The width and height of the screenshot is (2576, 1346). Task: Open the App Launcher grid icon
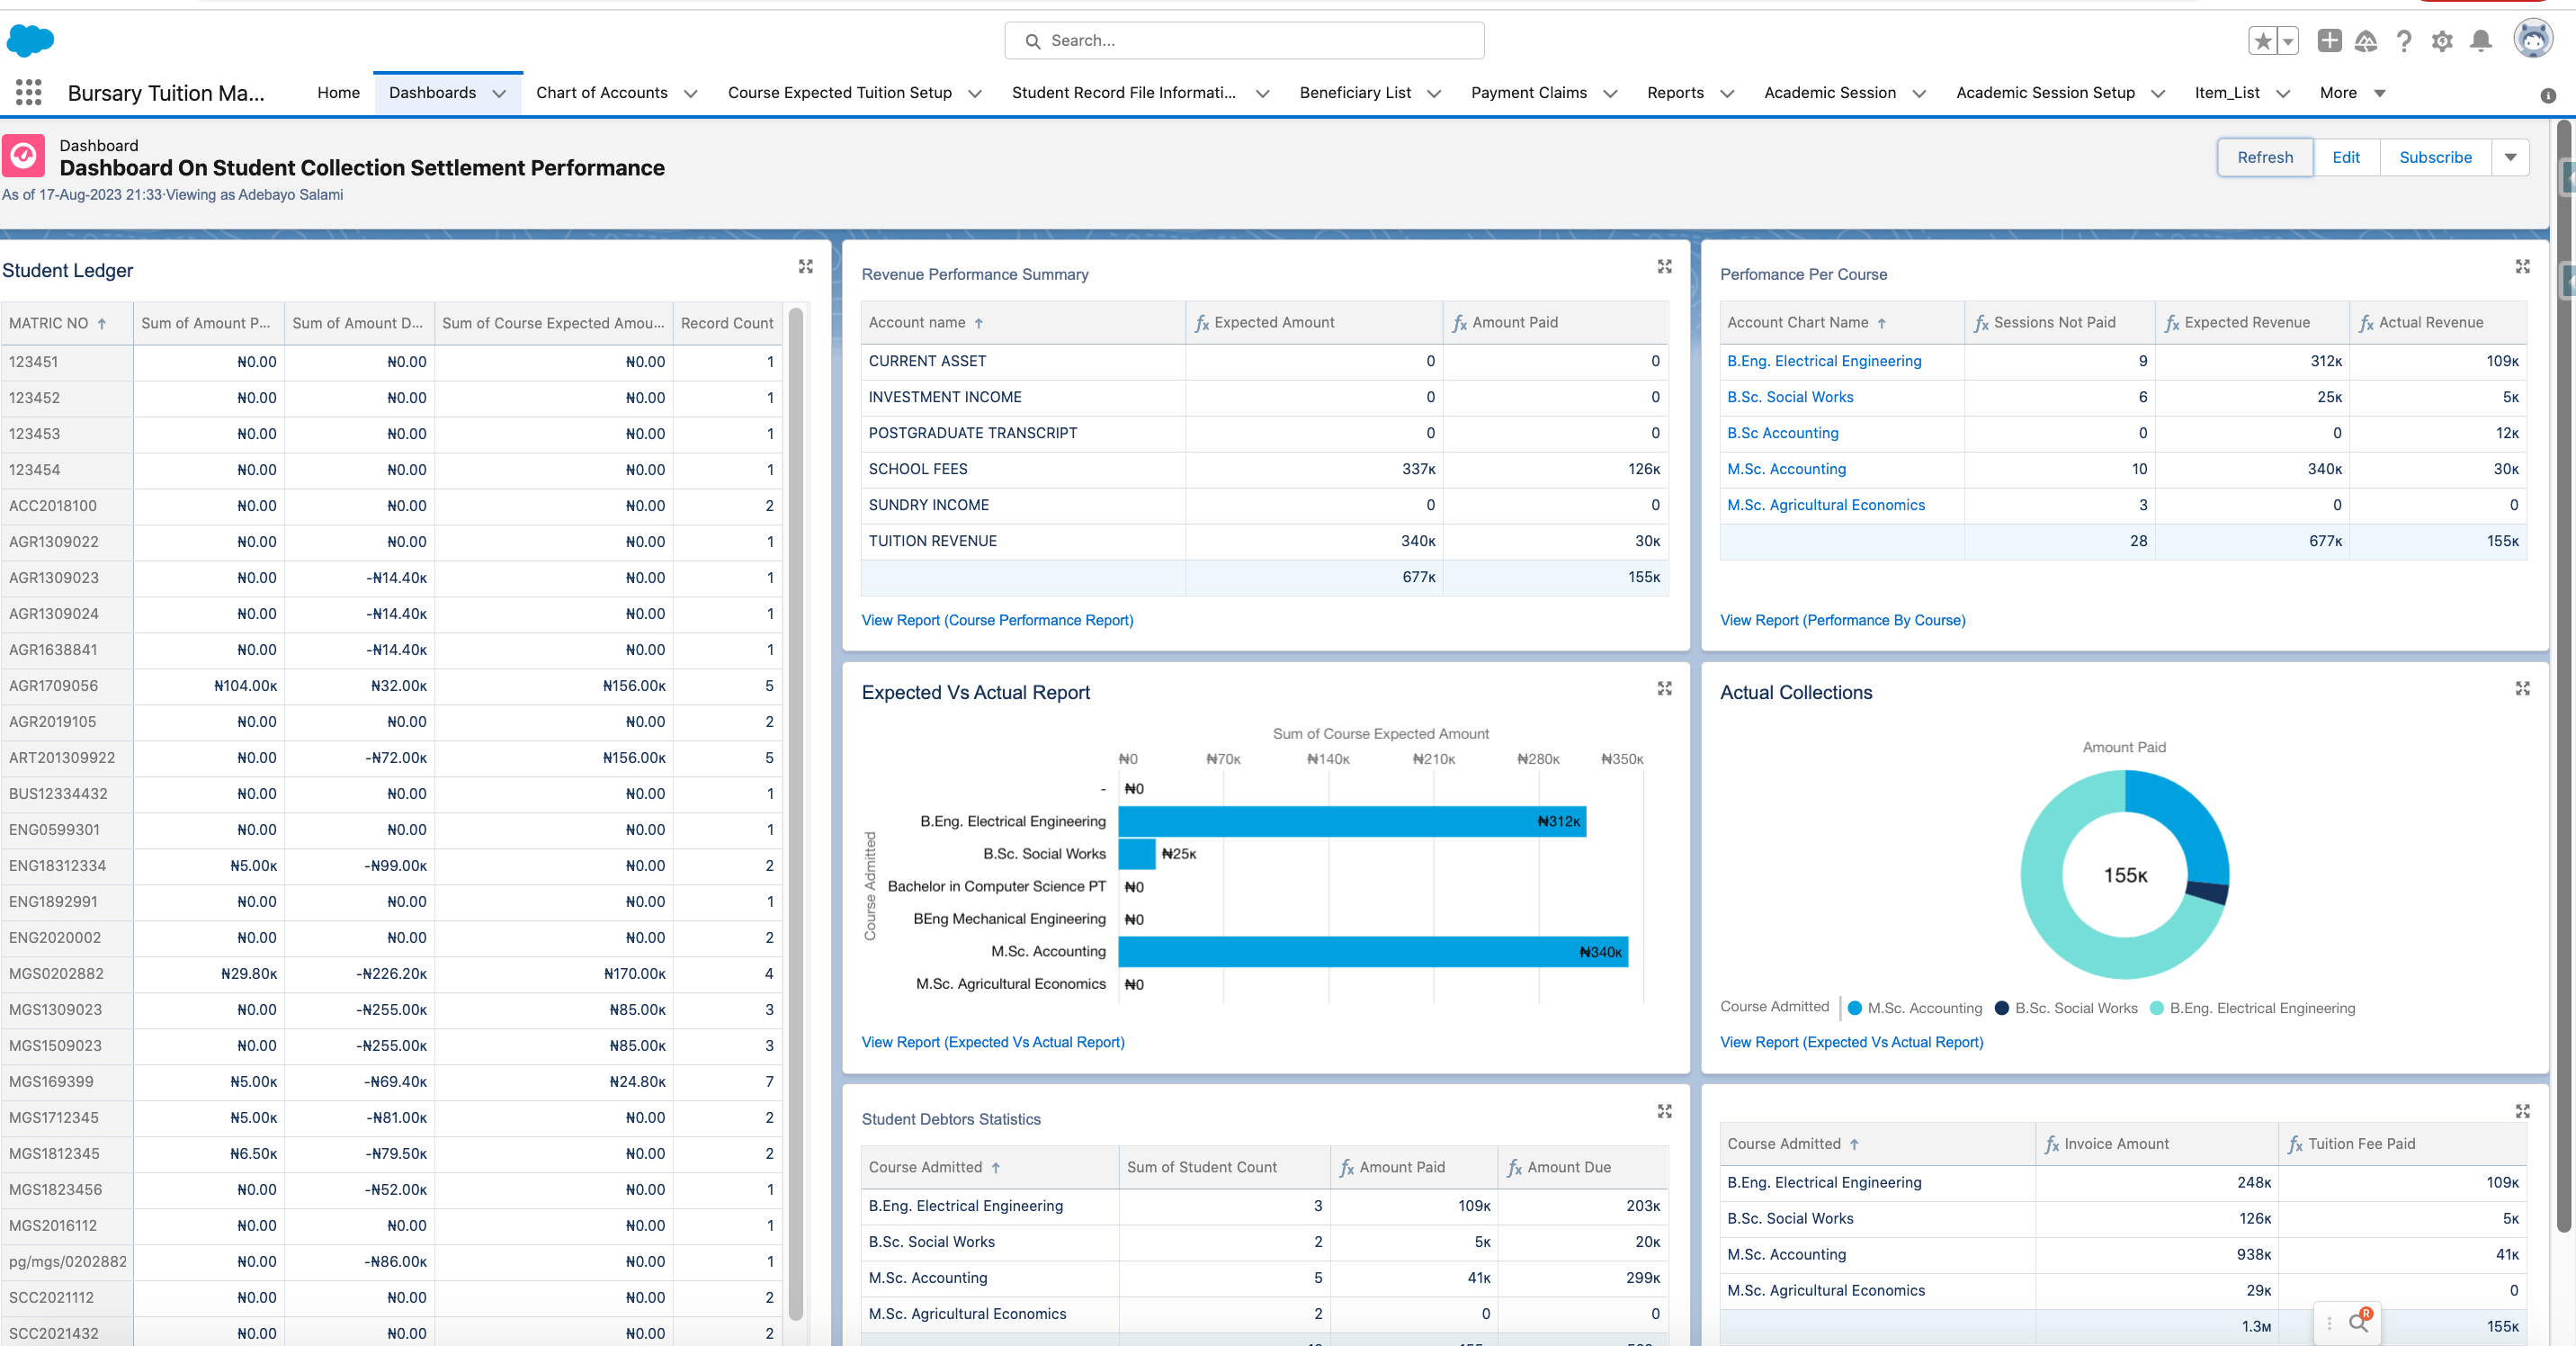tap(28, 93)
